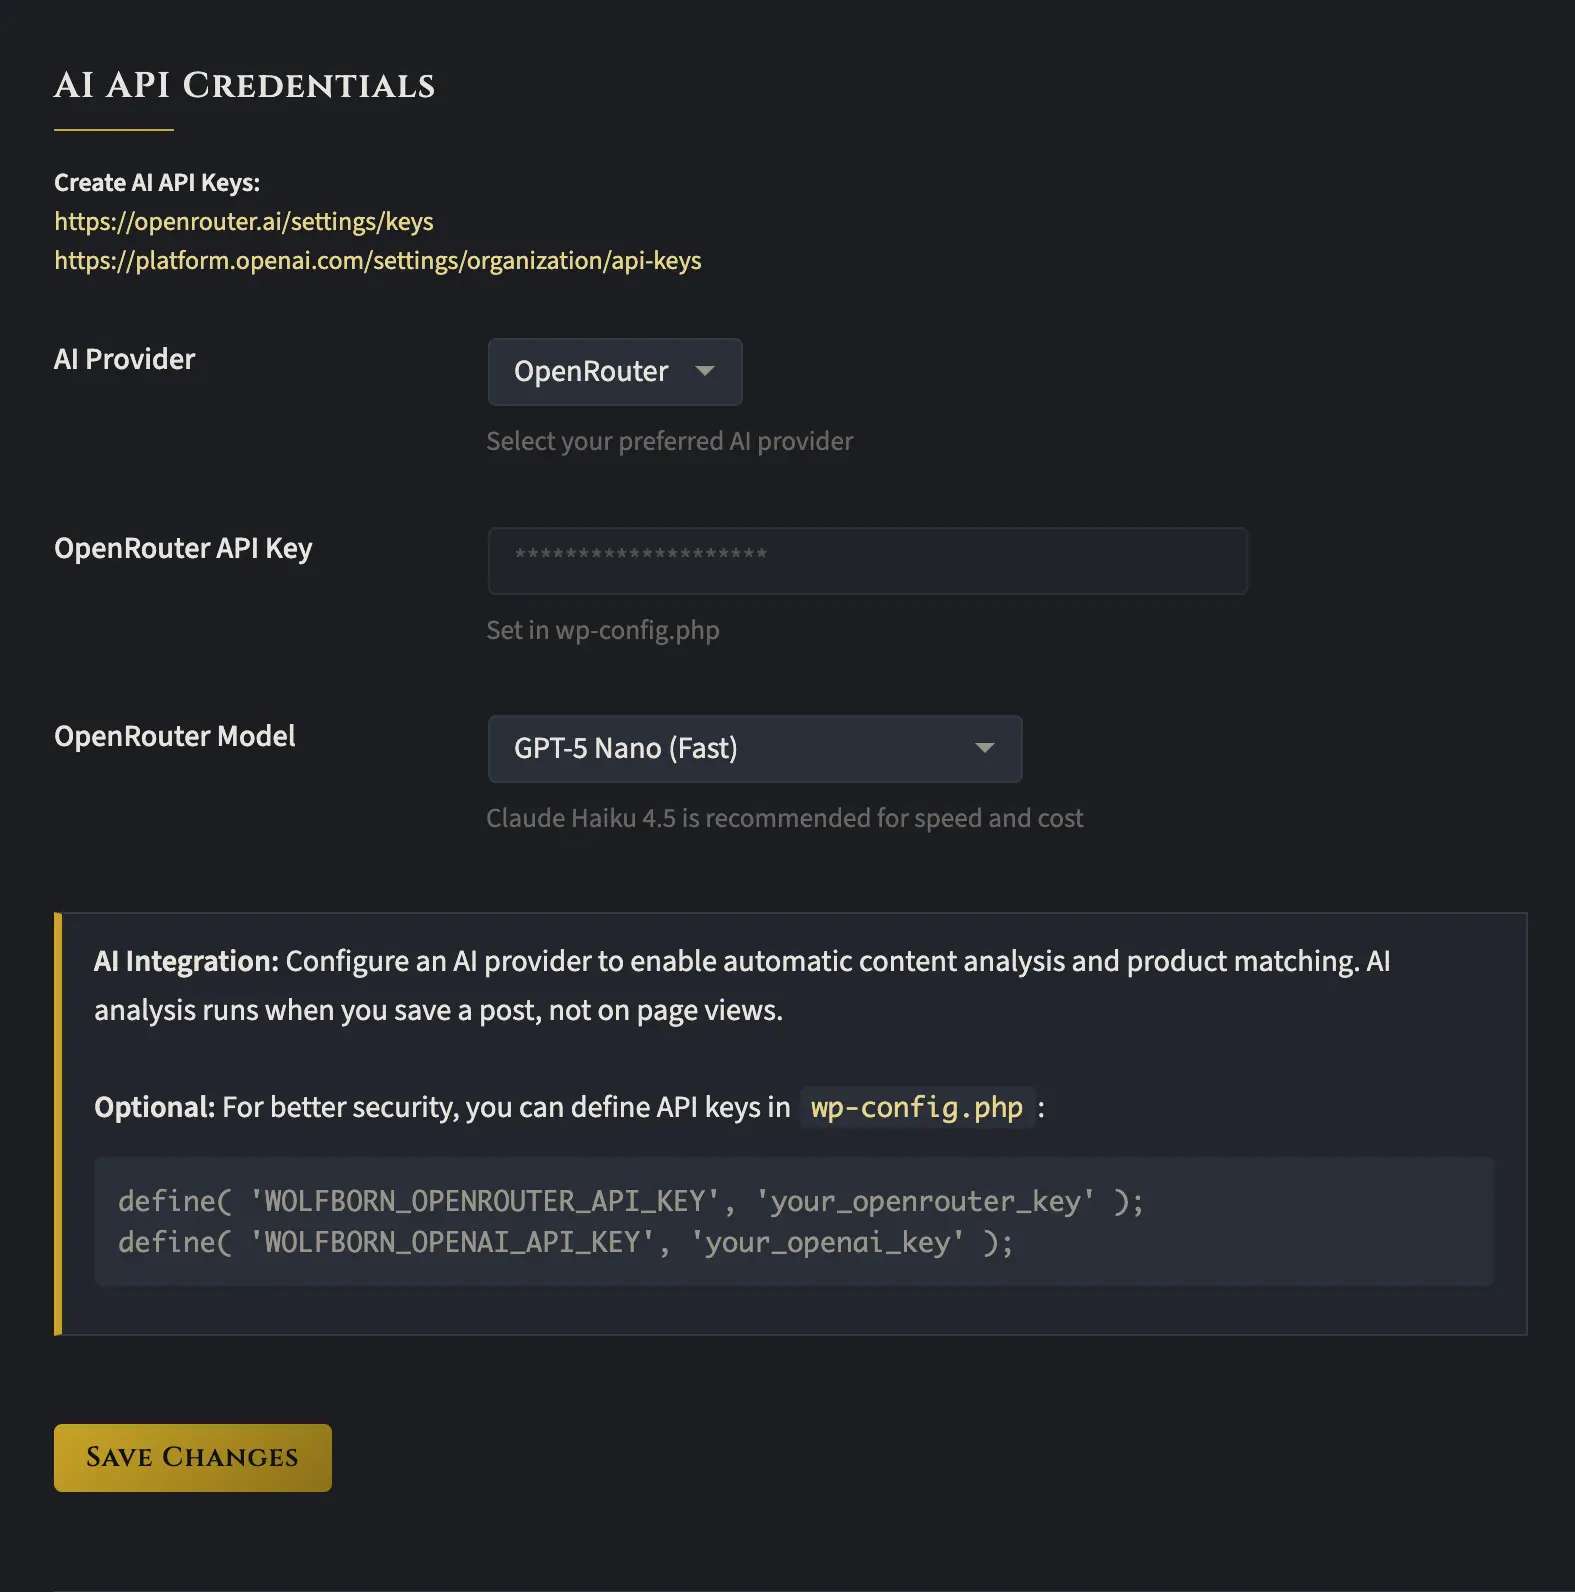The height and width of the screenshot is (1592, 1575).
Task: Click the WOLFBORN_OPENROUTER_API_KEY define line
Action: click(630, 1200)
